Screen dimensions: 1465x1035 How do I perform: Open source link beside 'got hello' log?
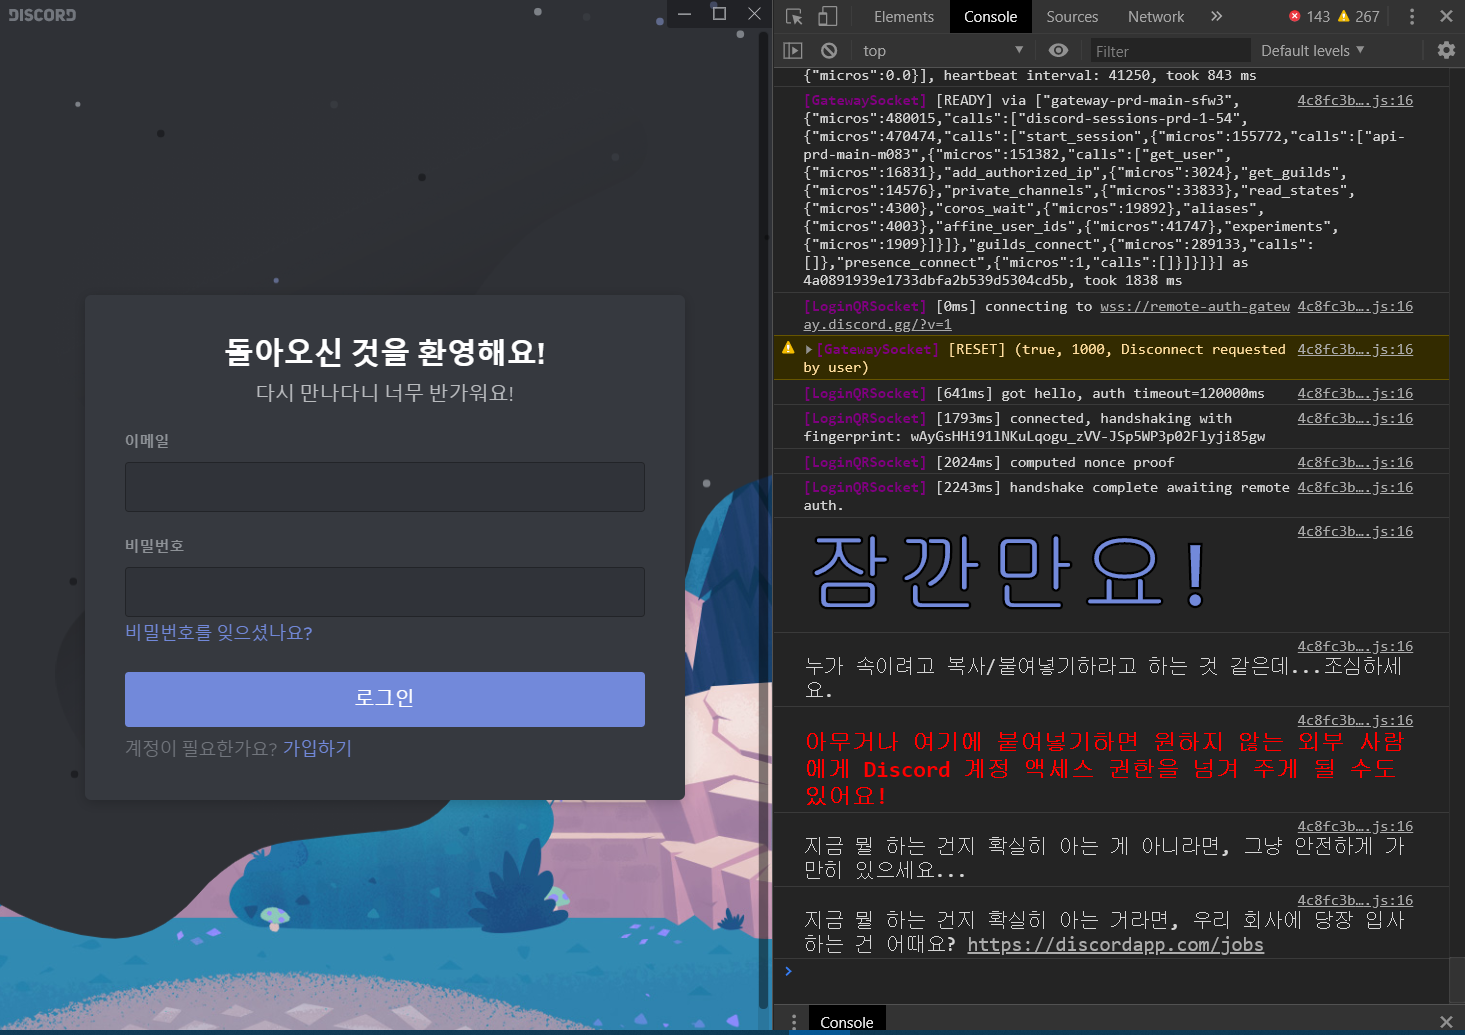[x=1355, y=393]
